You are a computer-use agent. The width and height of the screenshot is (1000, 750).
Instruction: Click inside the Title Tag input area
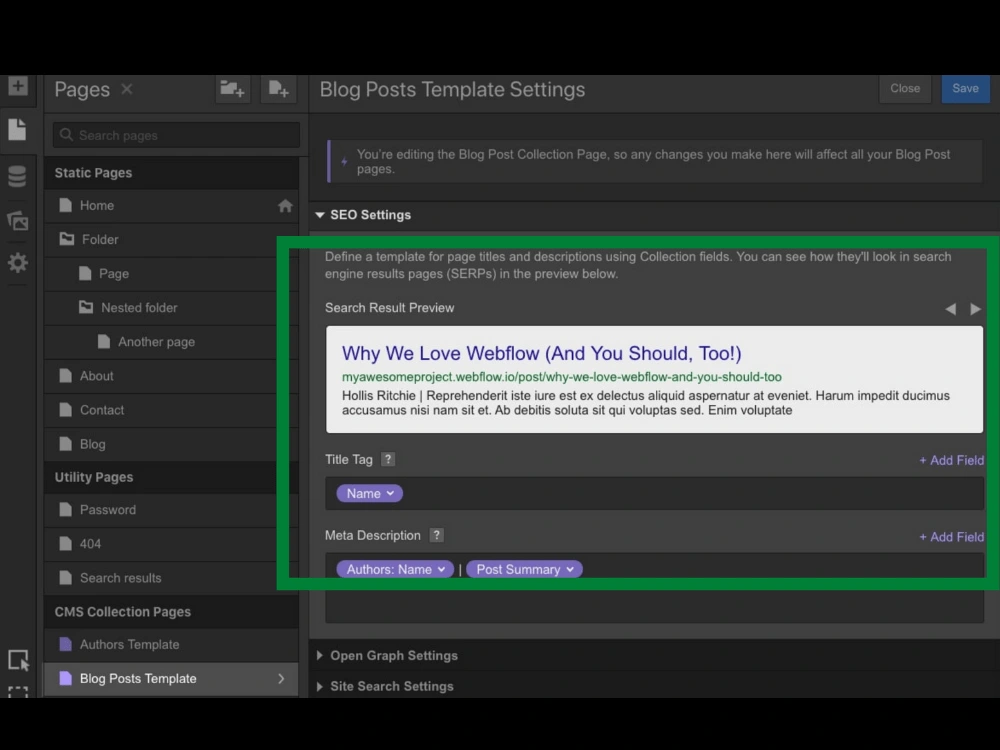pos(654,494)
